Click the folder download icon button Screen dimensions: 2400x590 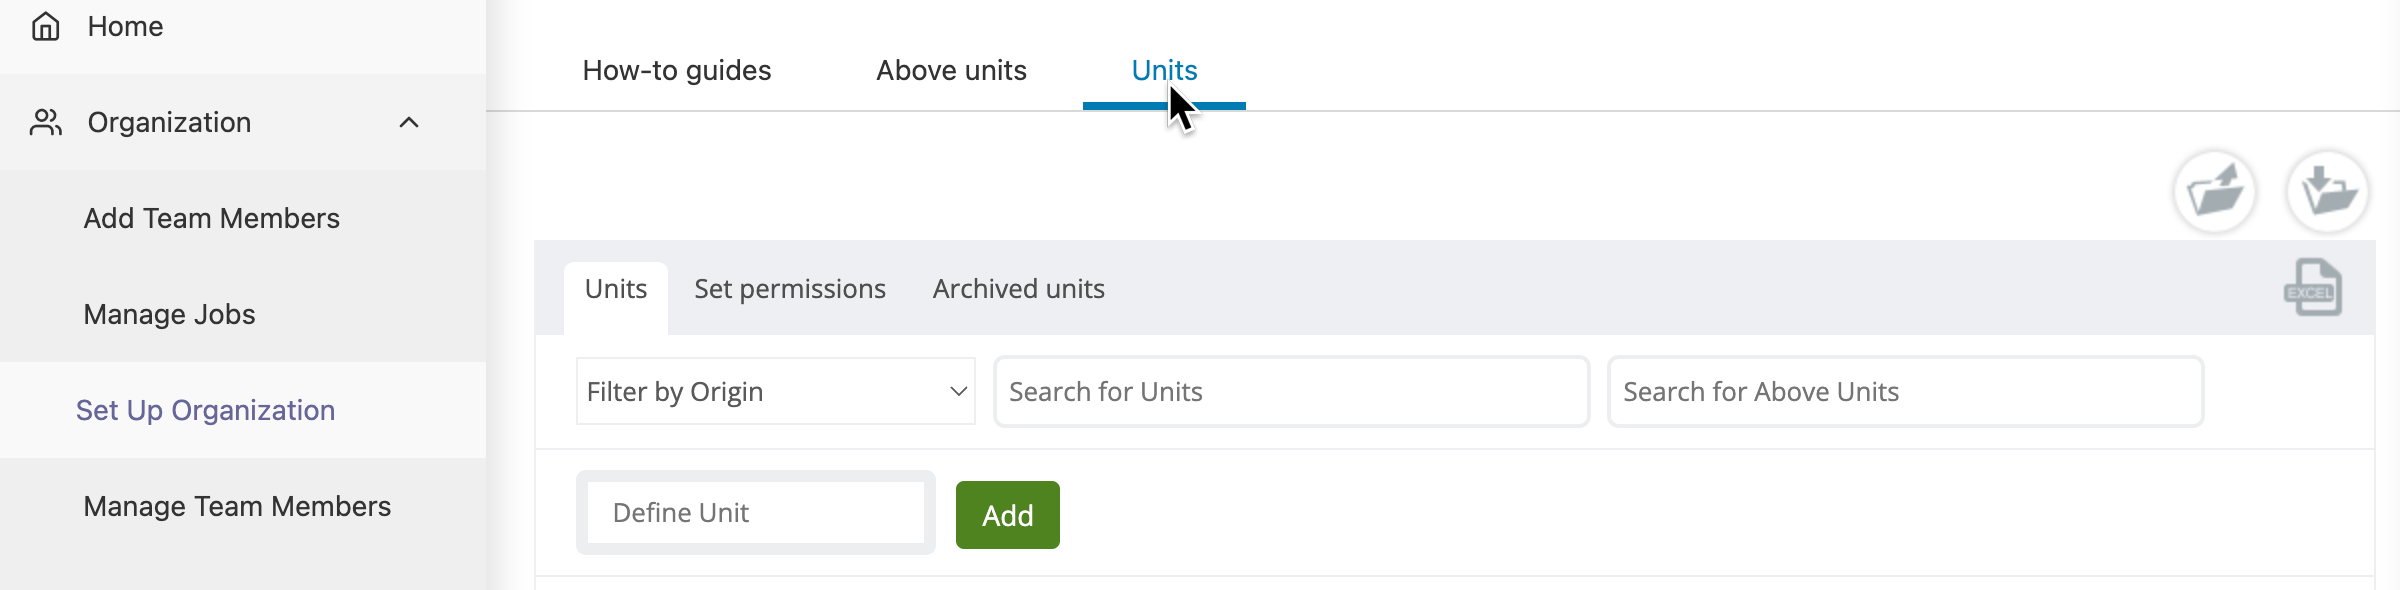tap(2328, 191)
